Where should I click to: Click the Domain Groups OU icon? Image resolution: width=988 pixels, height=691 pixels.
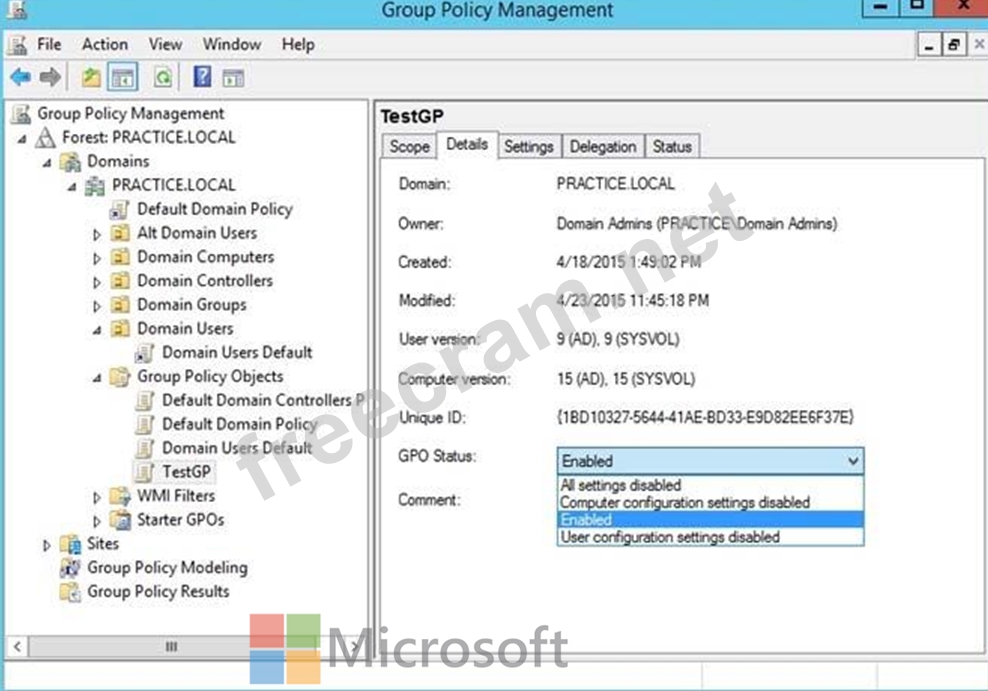pos(120,305)
